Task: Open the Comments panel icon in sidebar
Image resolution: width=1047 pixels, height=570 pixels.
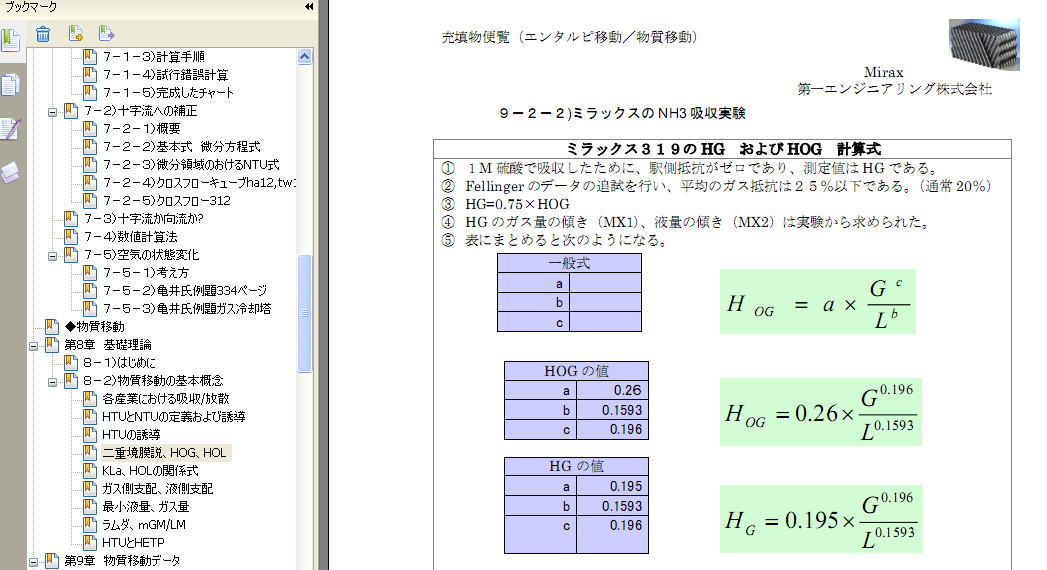Action: tap(11, 173)
